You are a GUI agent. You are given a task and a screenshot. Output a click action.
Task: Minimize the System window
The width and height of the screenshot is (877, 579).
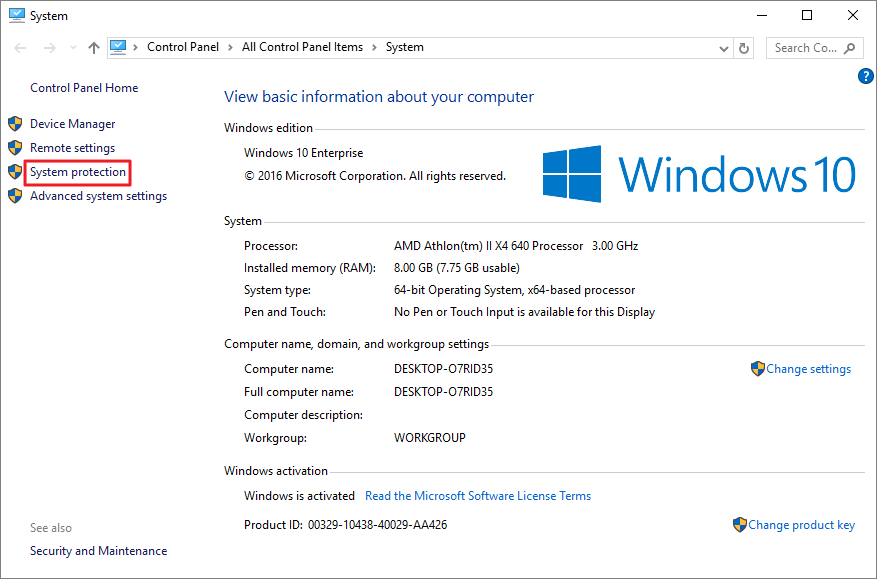click(762, 16)
